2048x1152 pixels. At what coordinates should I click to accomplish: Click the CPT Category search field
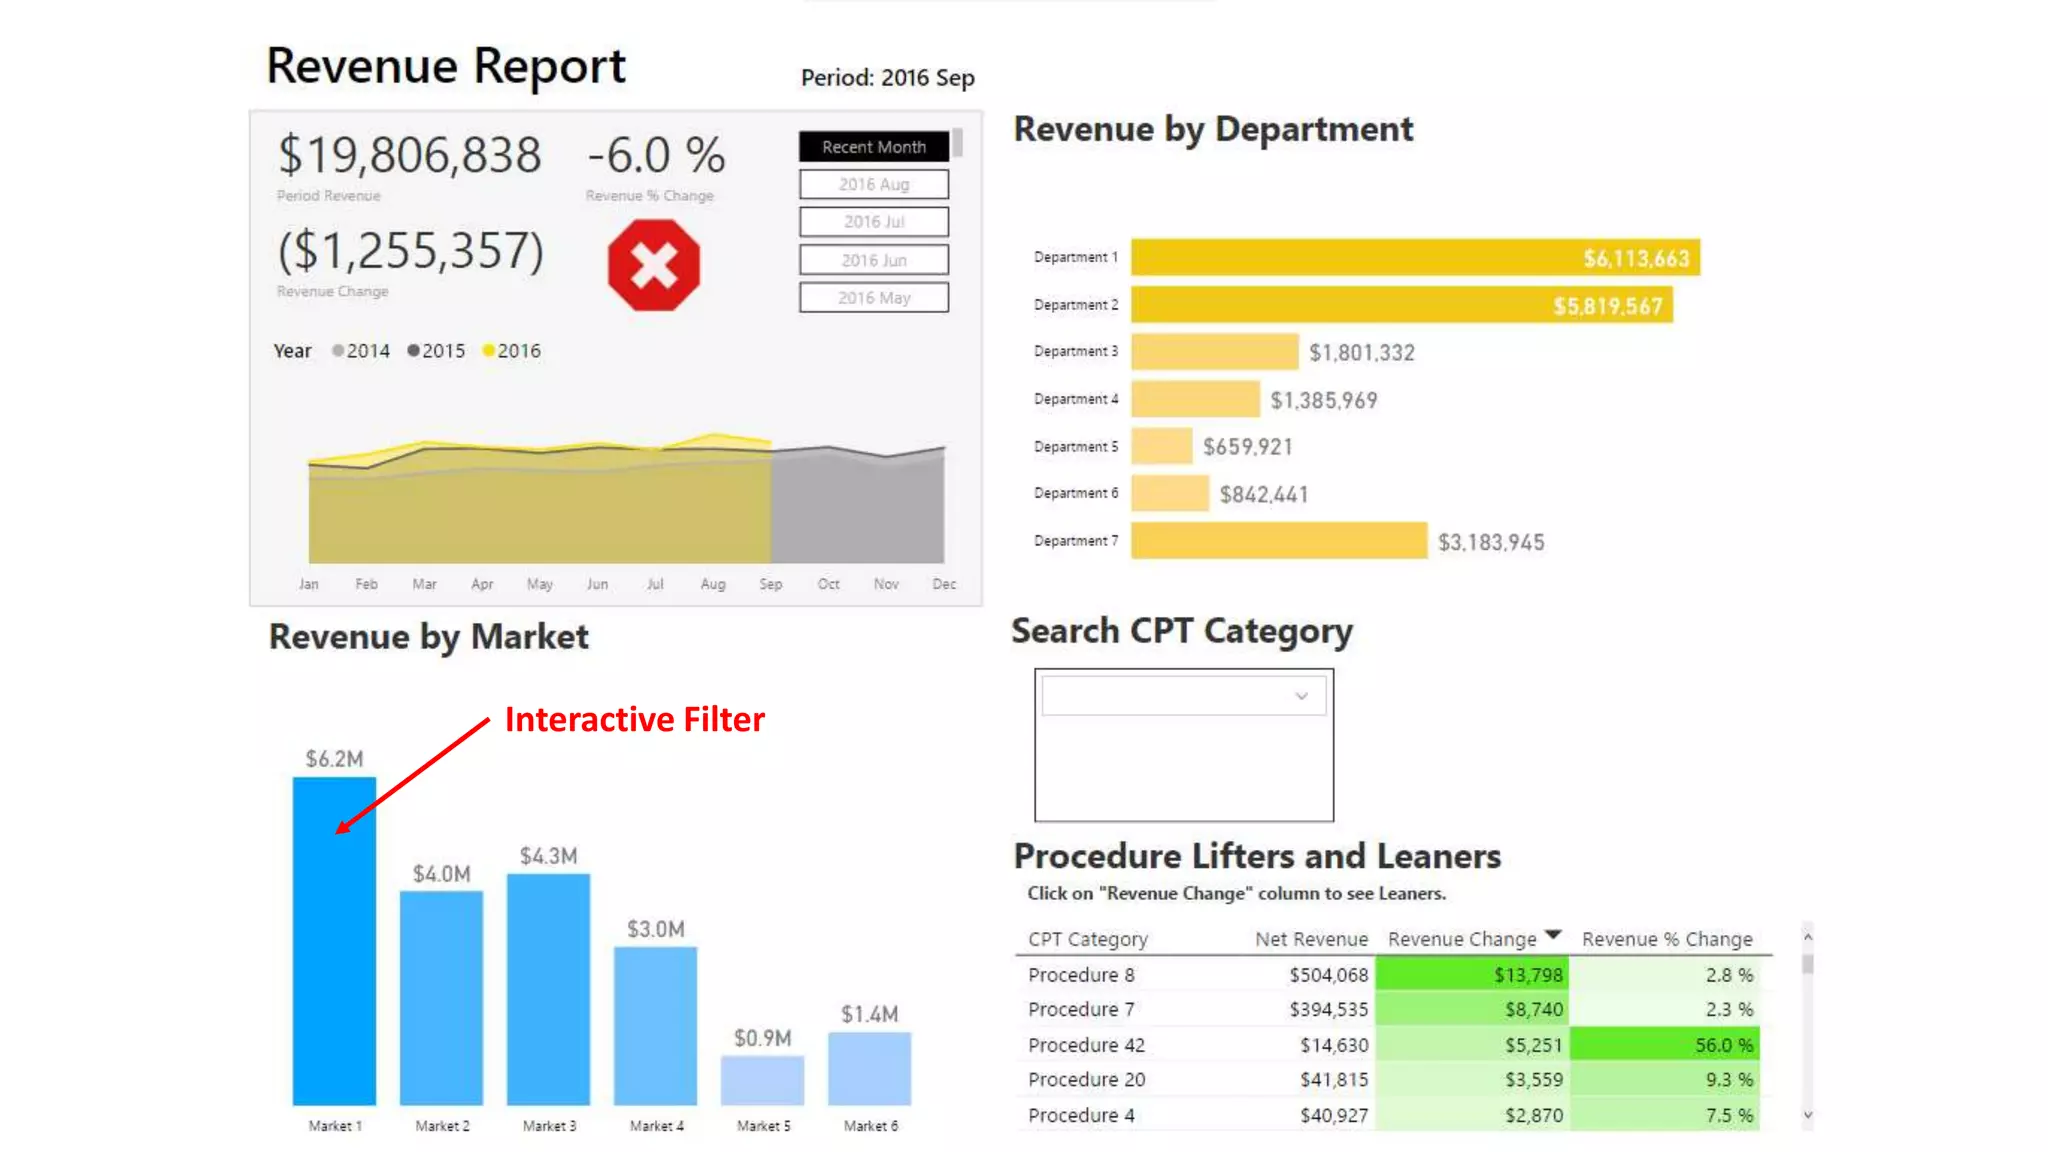tap(1165, 696)
